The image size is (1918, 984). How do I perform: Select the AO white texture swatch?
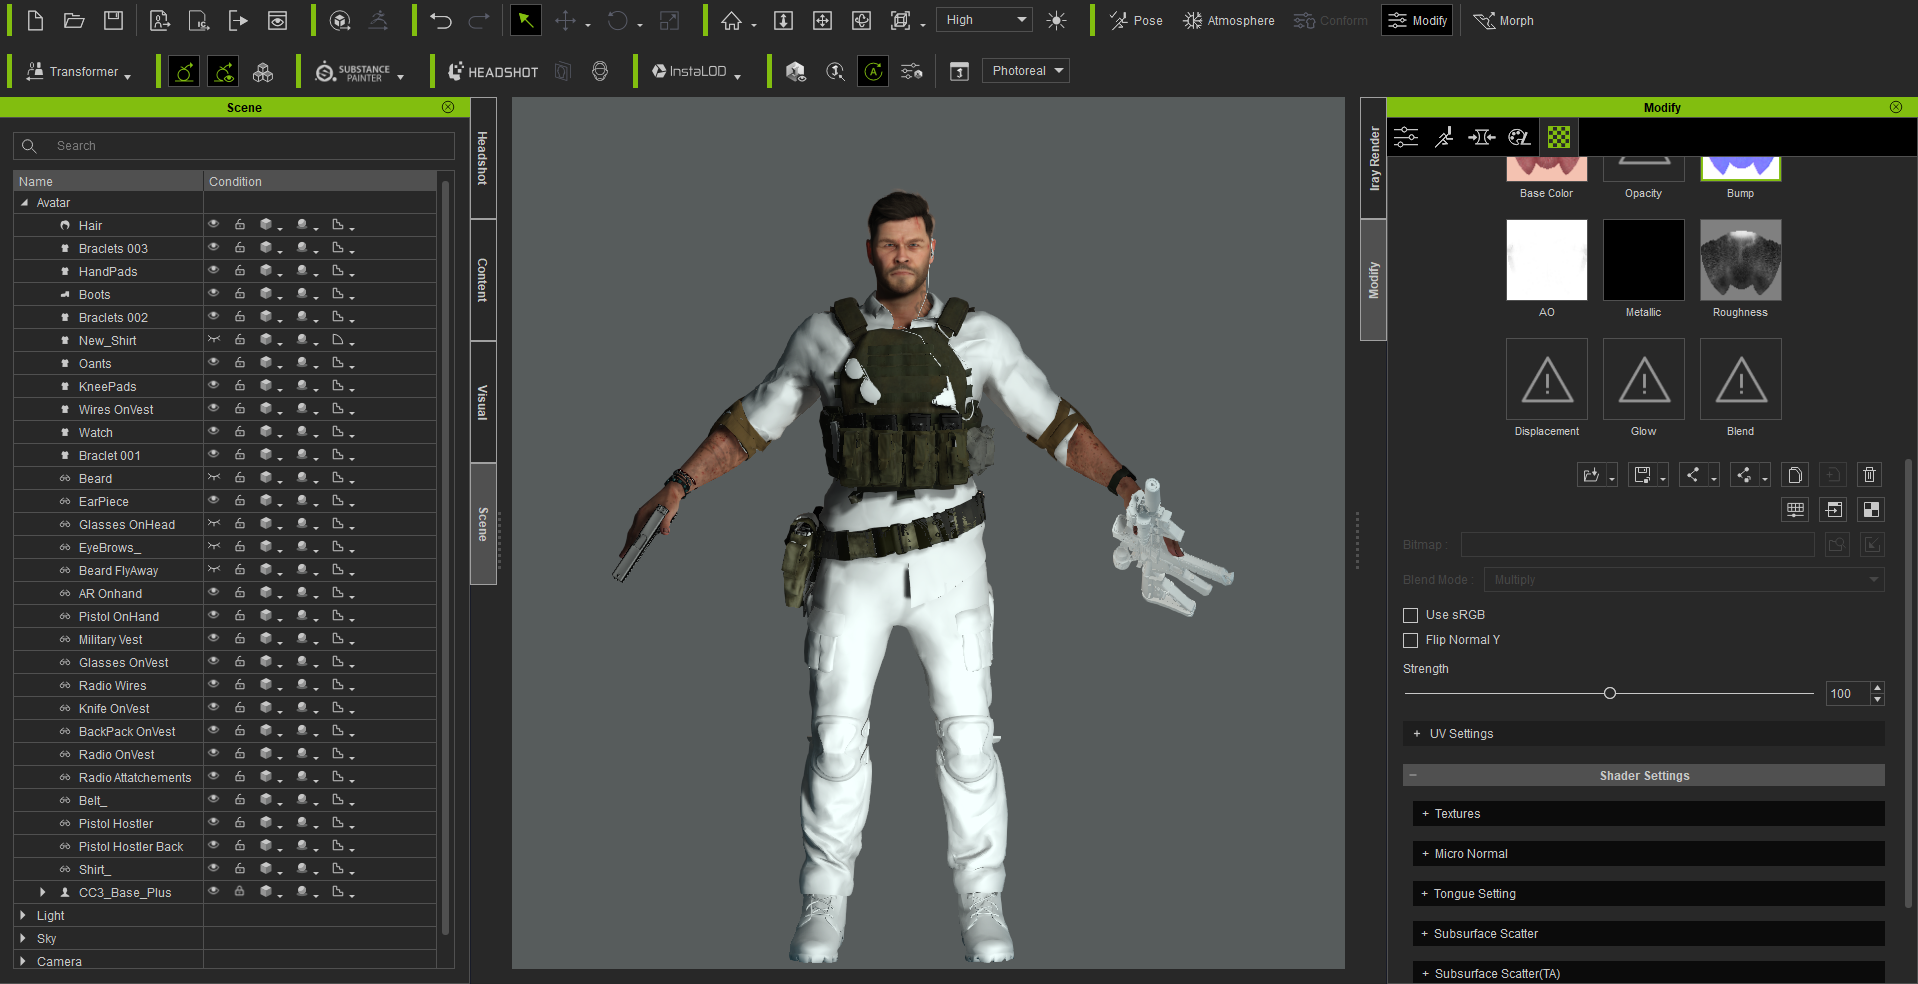[1546, 260]
